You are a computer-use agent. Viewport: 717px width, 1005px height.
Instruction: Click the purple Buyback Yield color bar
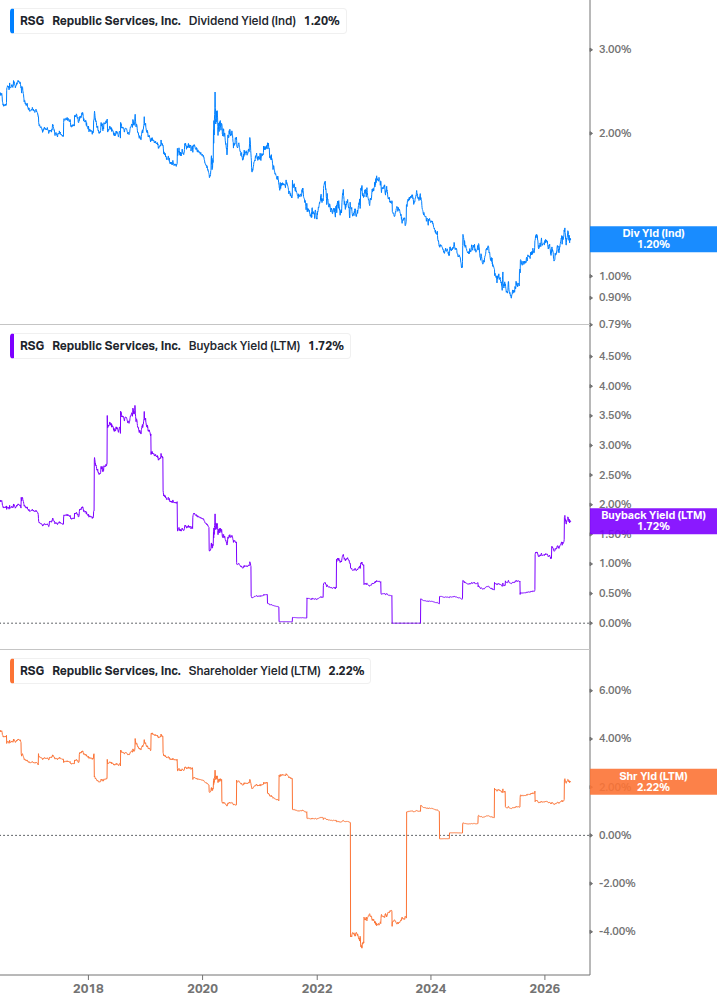(x=12, y=346)
